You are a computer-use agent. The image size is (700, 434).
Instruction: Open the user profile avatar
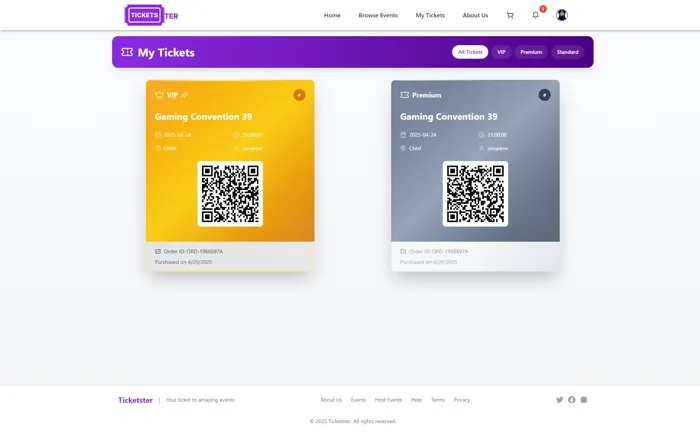[562, 15]
